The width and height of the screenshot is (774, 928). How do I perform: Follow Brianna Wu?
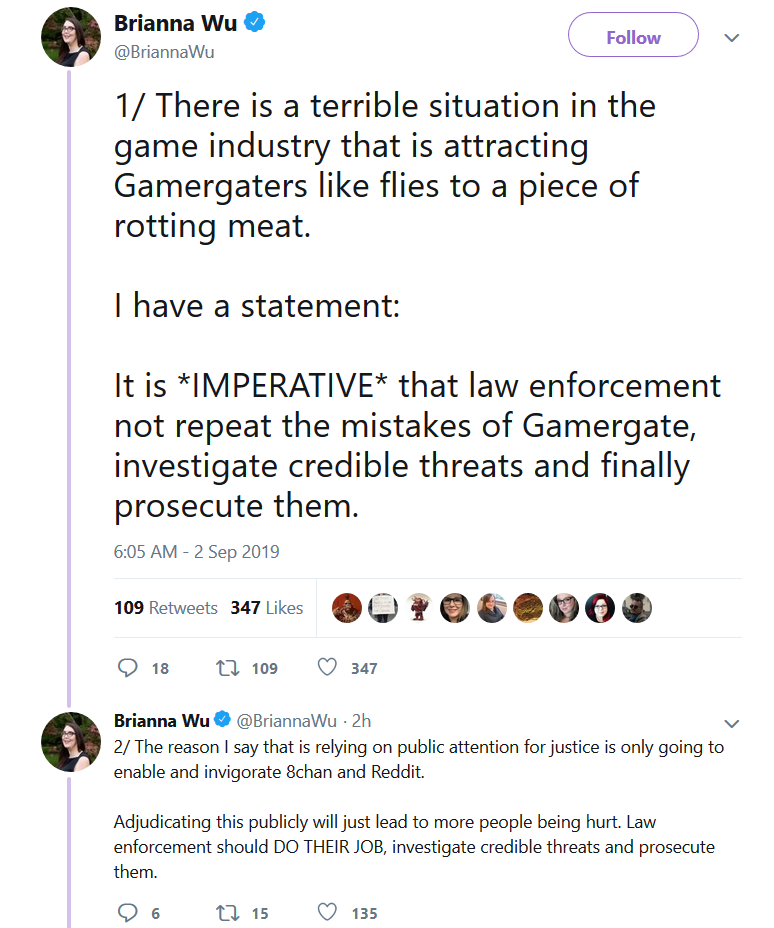(633, 35)
